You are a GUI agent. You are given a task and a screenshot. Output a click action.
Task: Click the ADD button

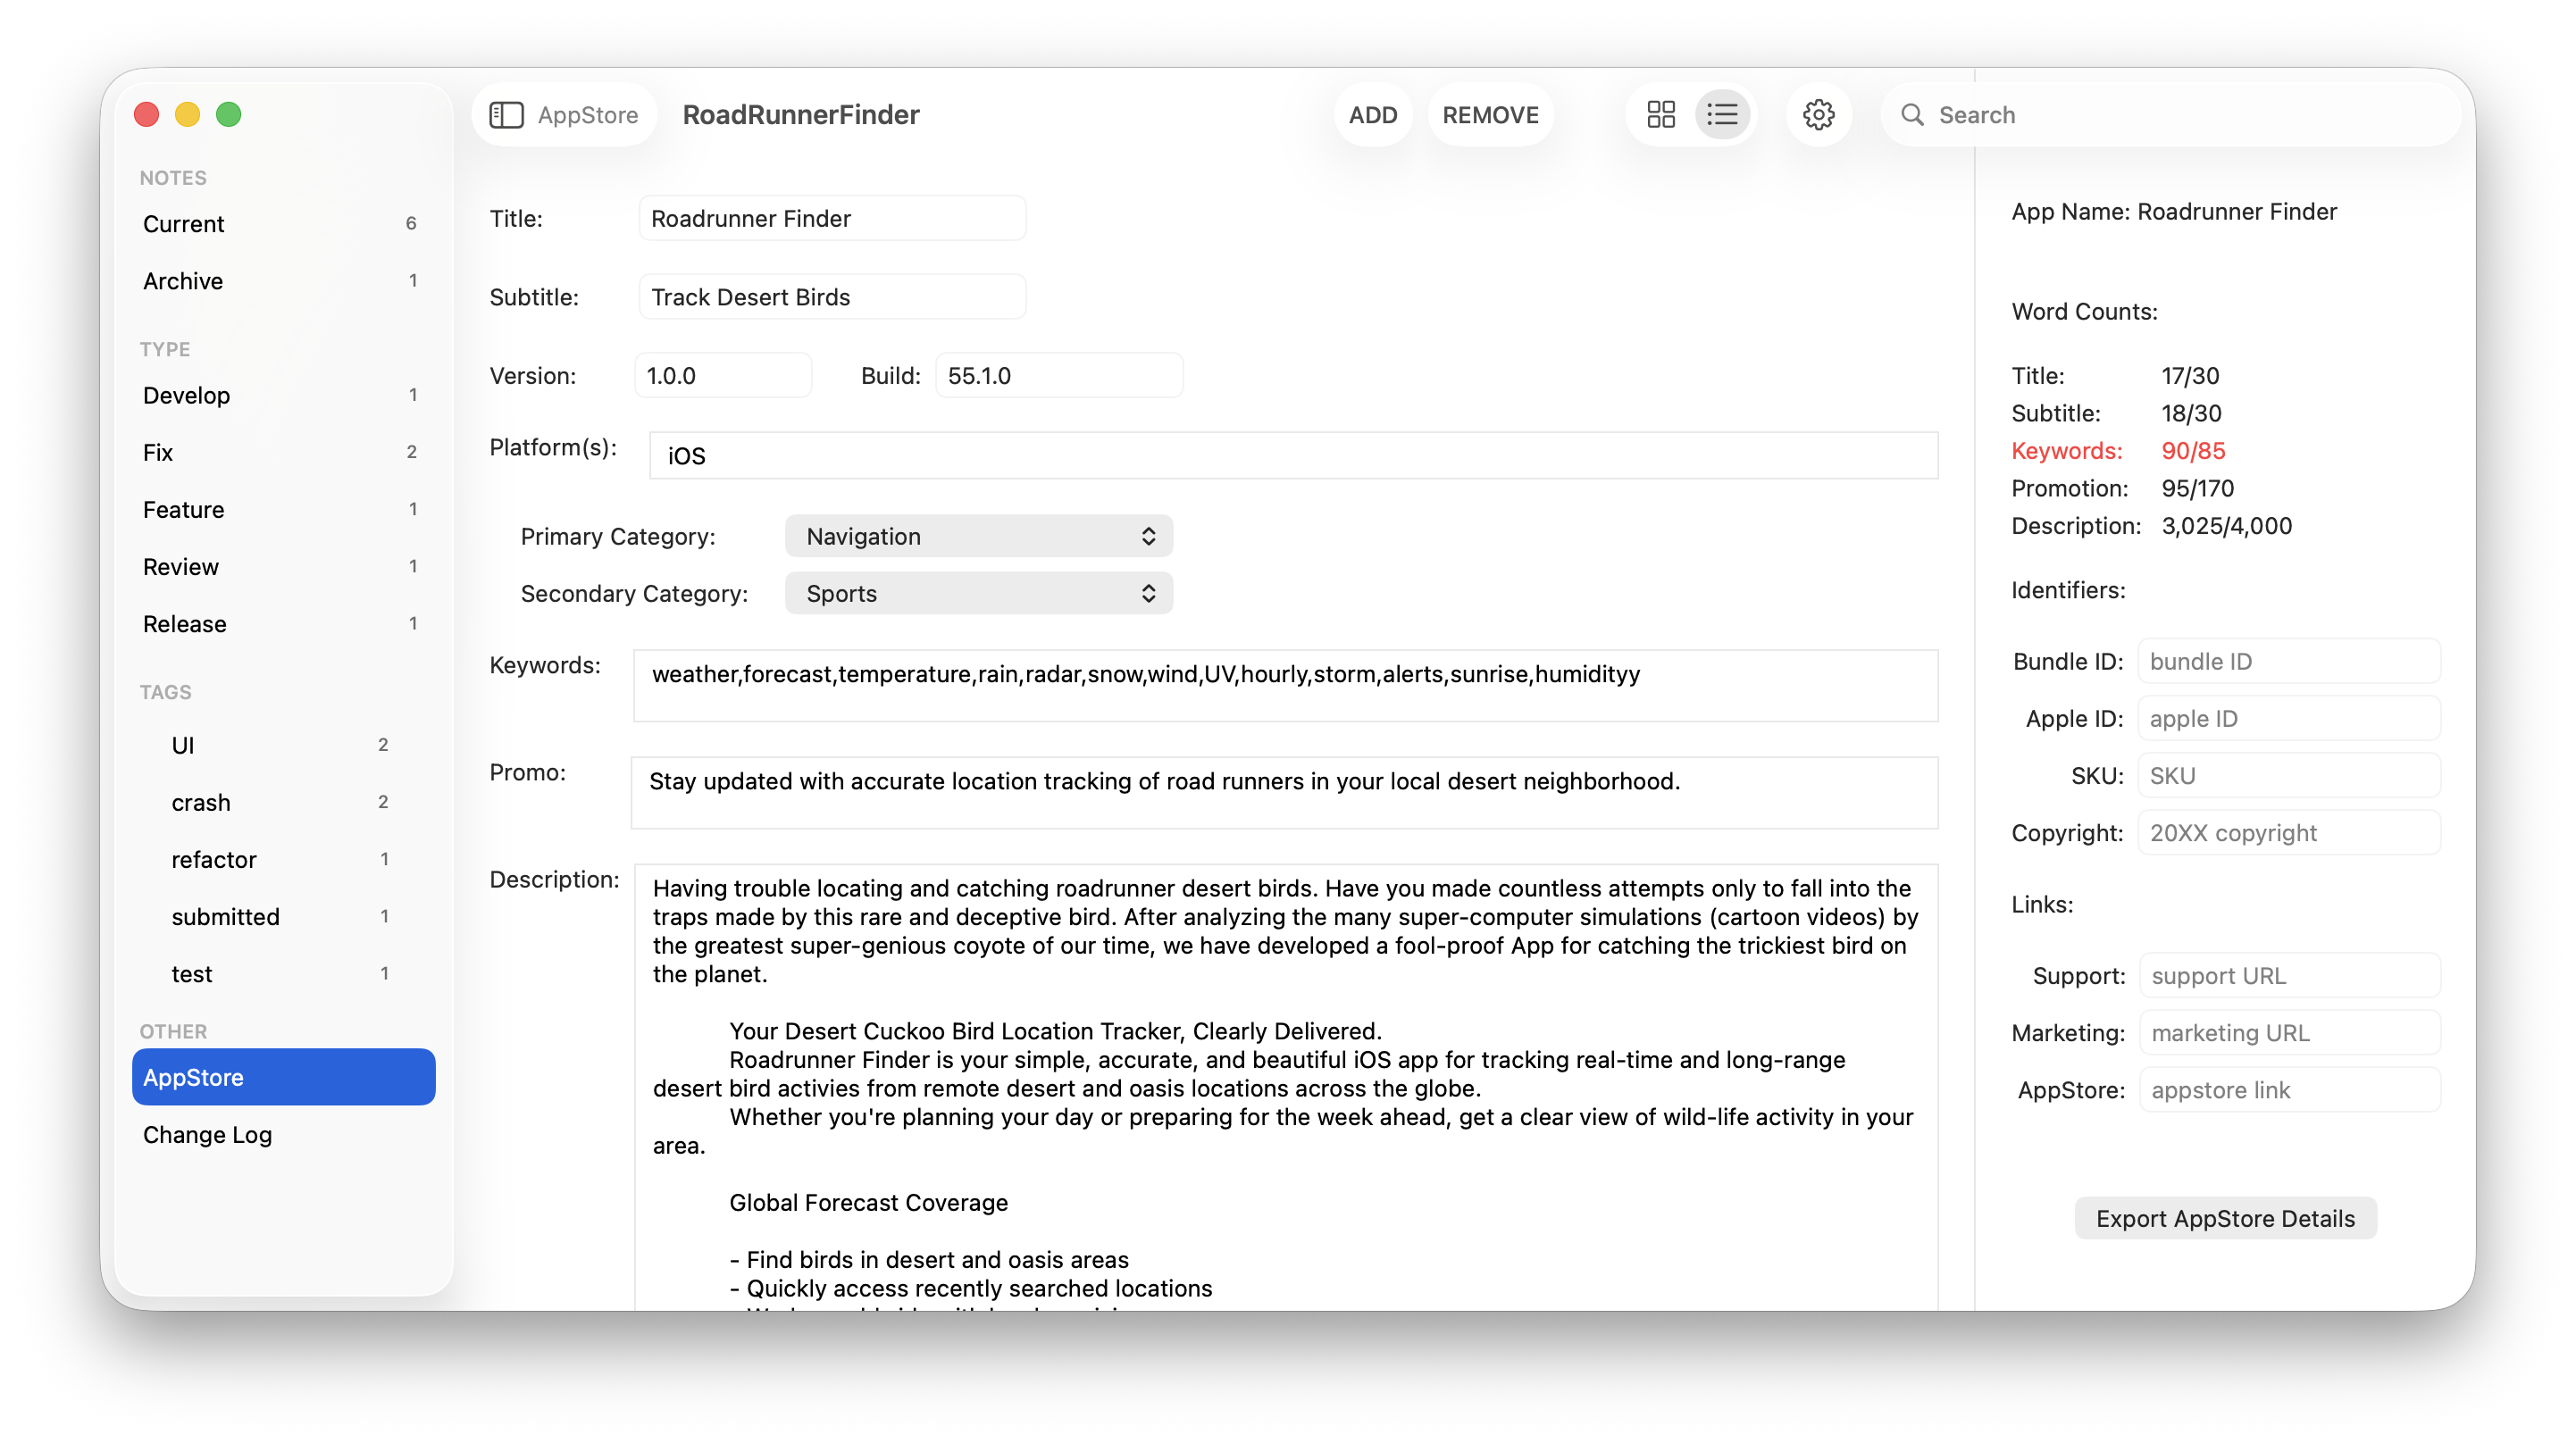[x=1373, y=114]
